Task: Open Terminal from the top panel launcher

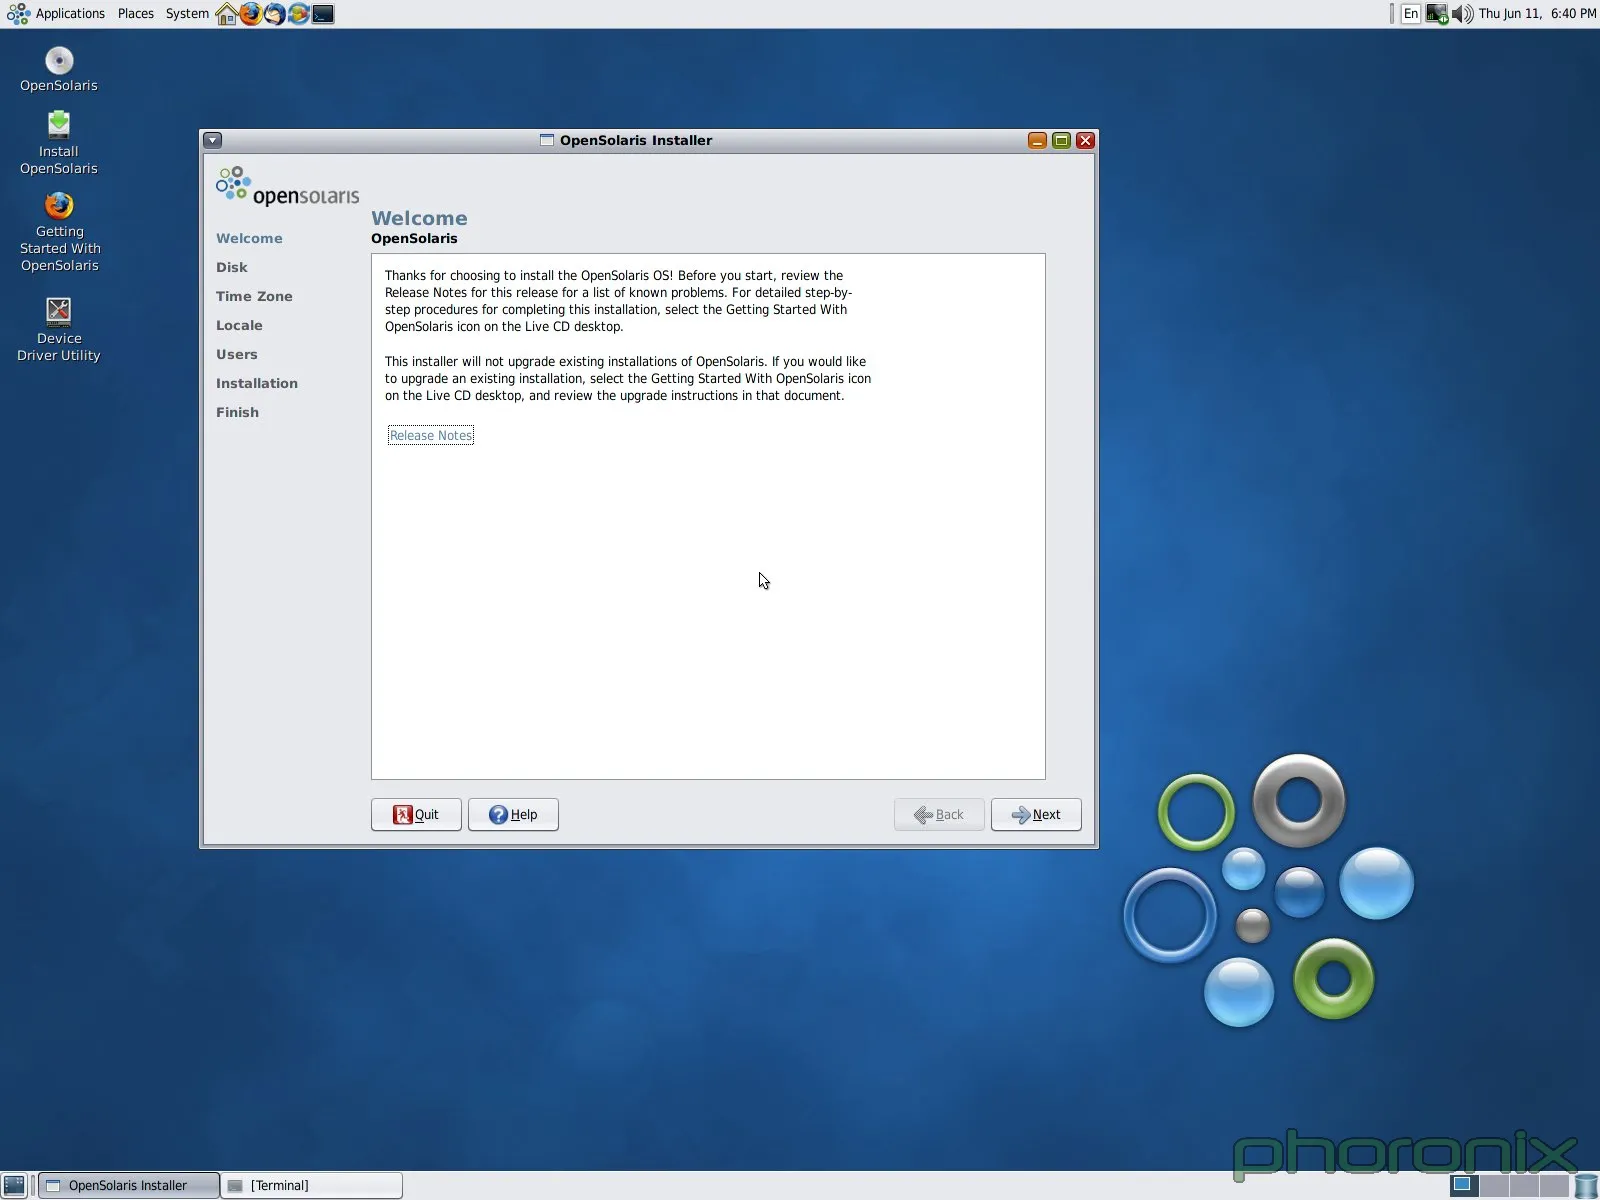Action: point(323,14)
